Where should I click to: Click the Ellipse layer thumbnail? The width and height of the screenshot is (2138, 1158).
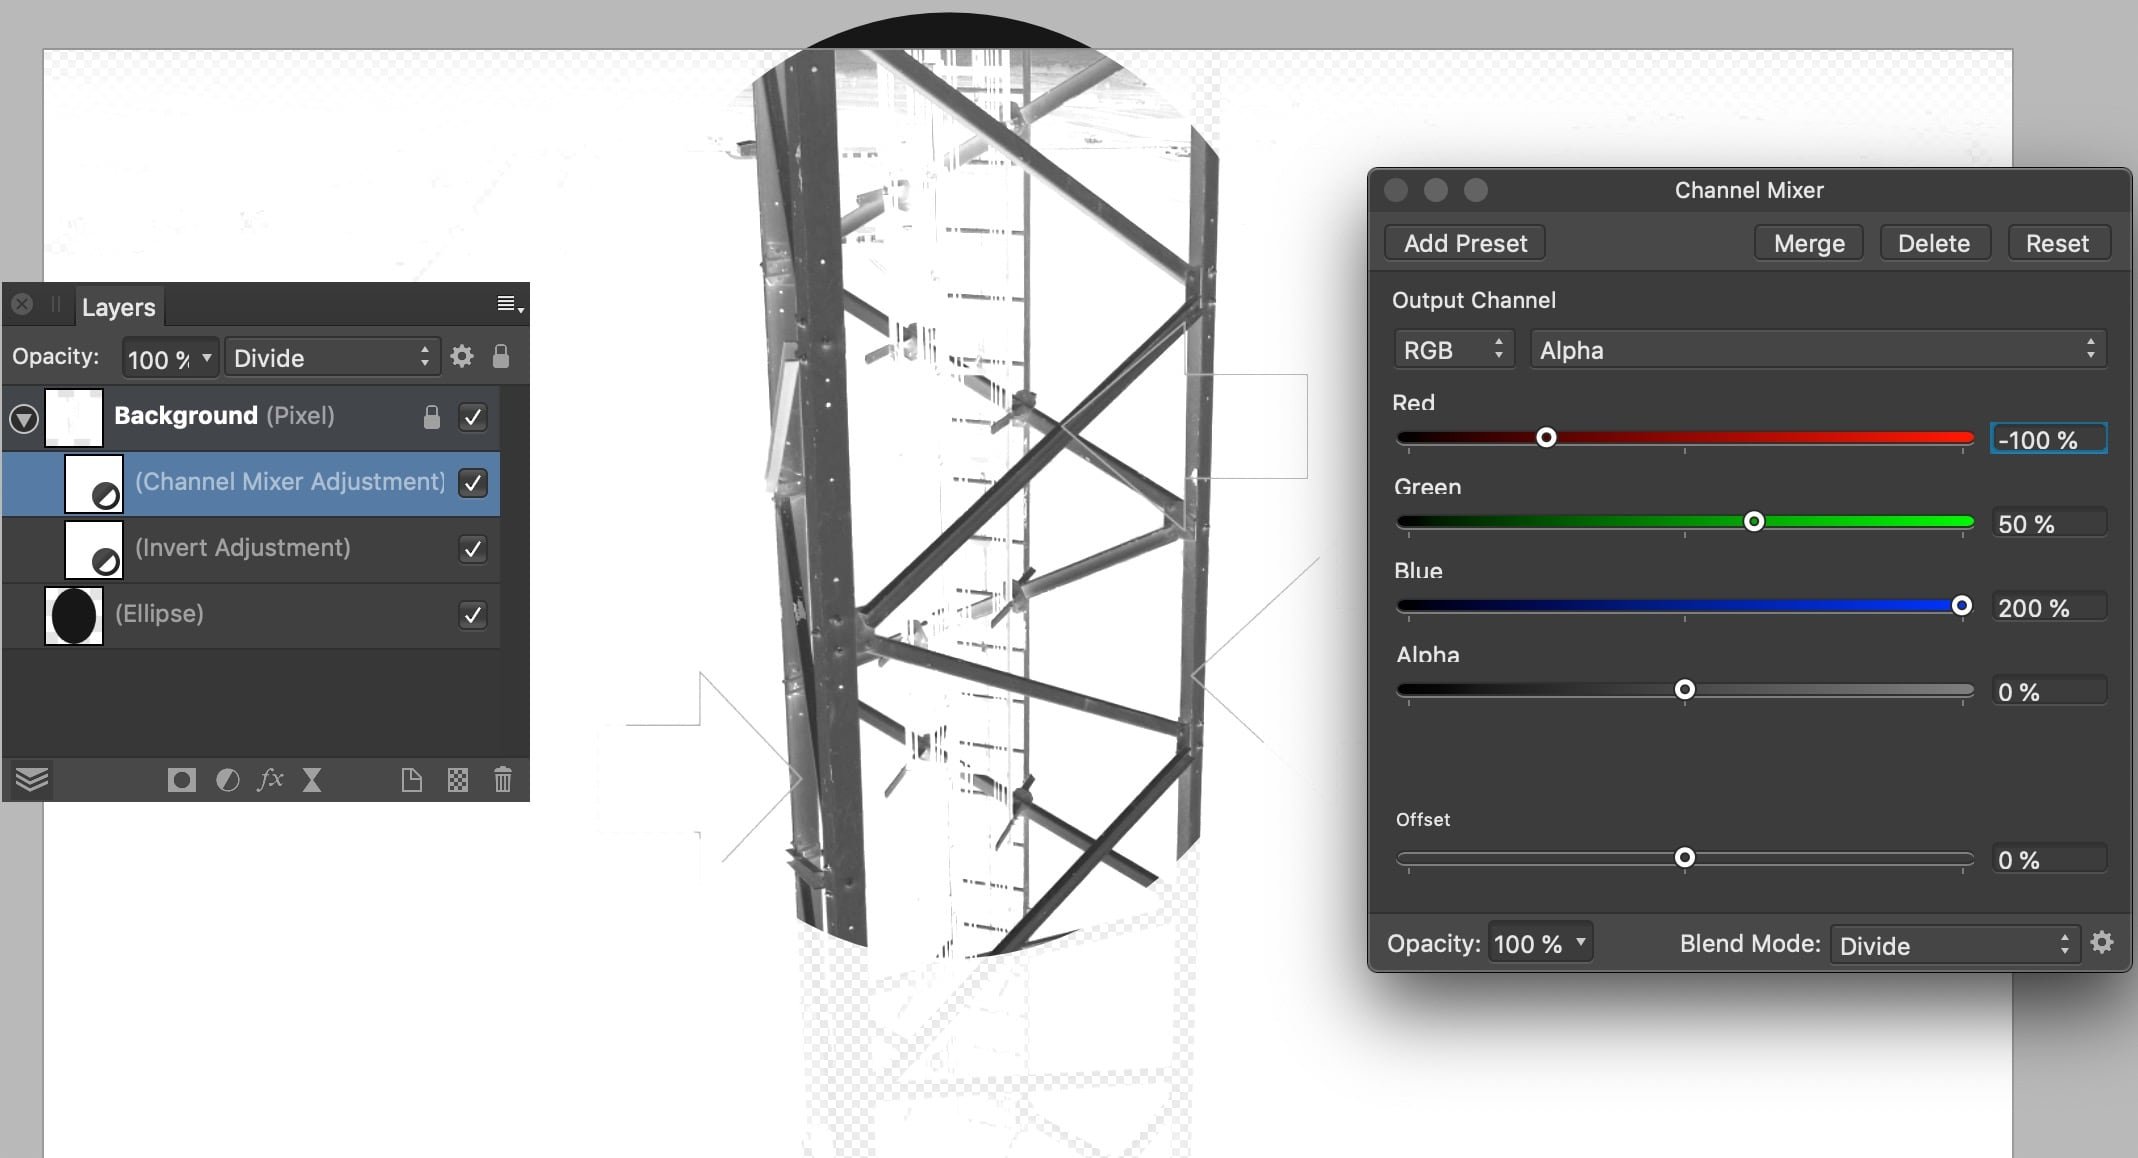click(x=74, y=615)
